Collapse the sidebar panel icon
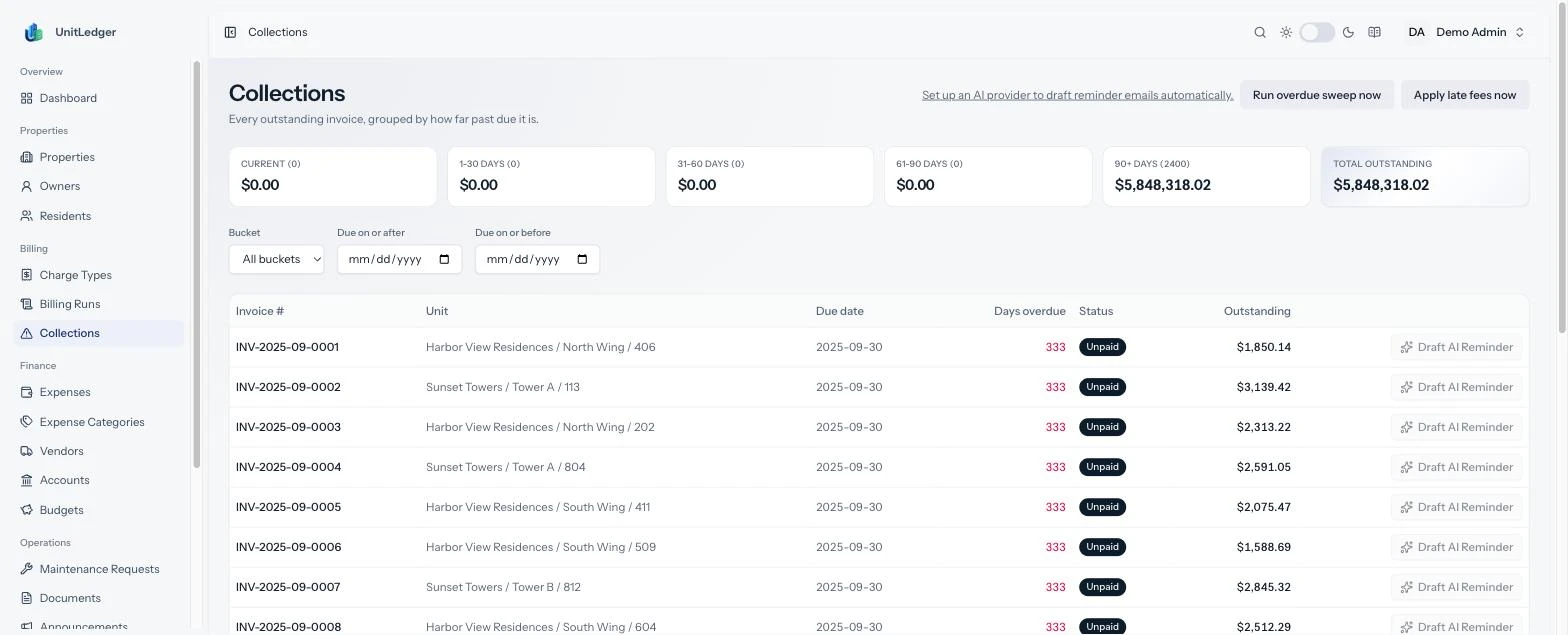This screenshot has height=635, width=1568. (x=230, y=32)
